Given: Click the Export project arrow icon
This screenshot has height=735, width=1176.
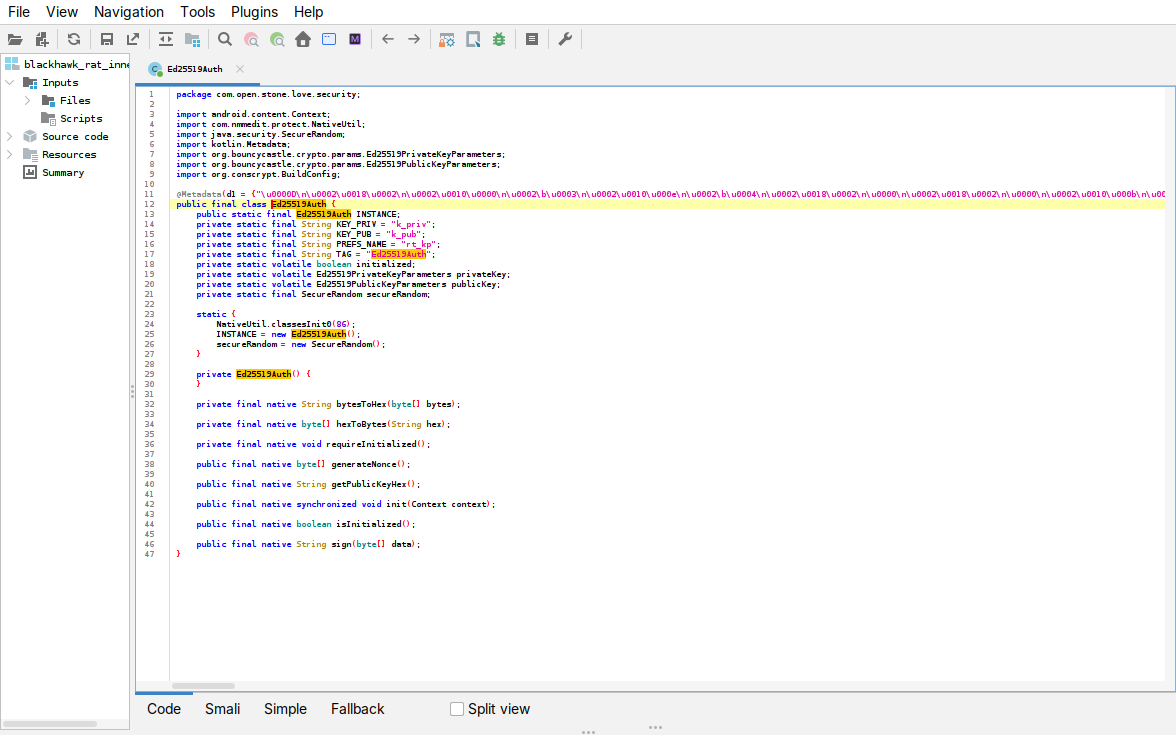Looking at the screenshot, I should (x=133, y=40).
